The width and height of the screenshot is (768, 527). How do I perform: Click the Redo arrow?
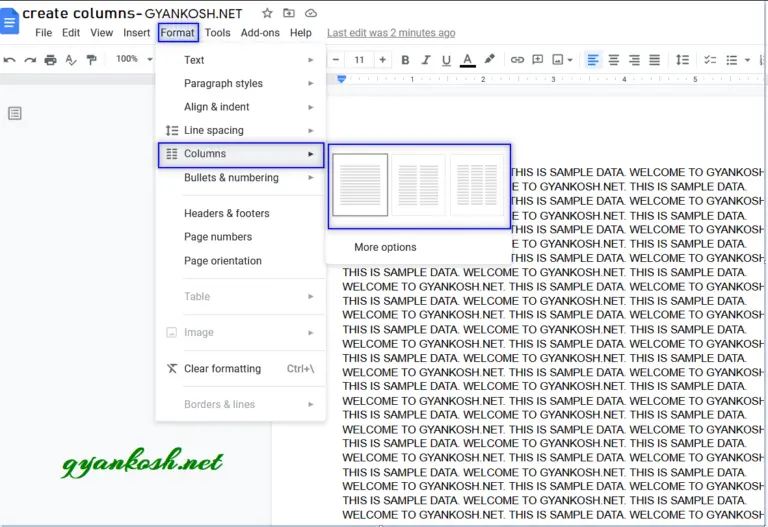[x=30, y=60]
